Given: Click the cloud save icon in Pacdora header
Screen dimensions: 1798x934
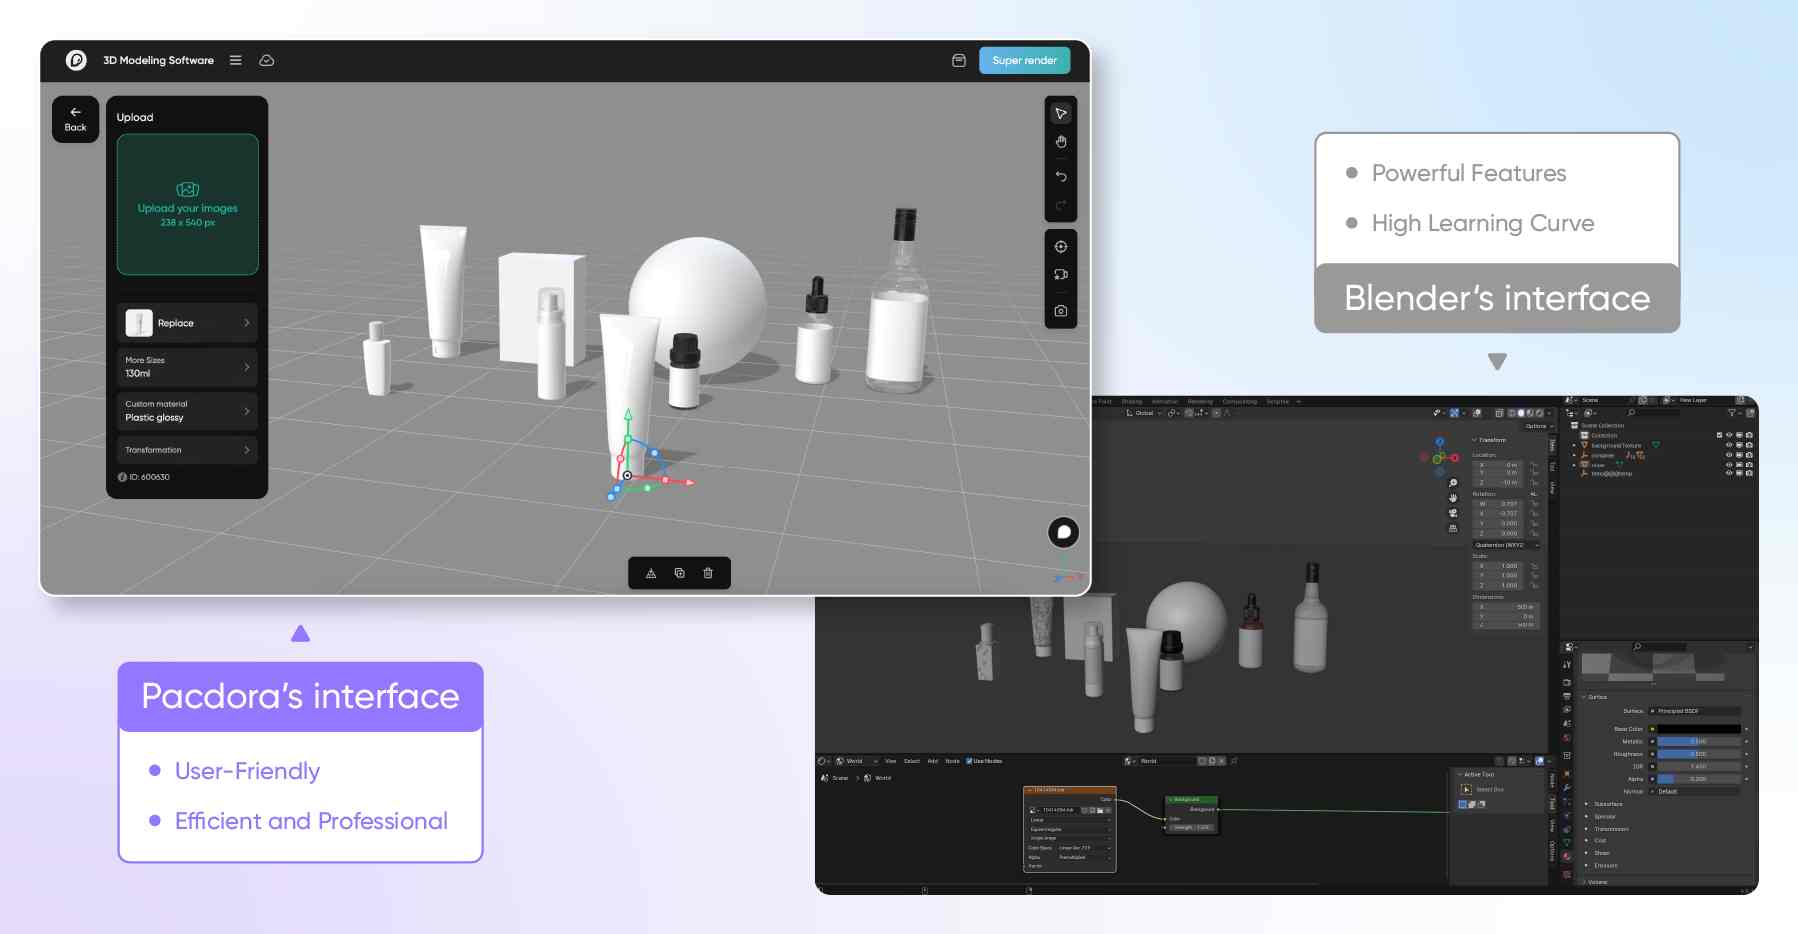Looking at the screenshot, I should 267,60.
